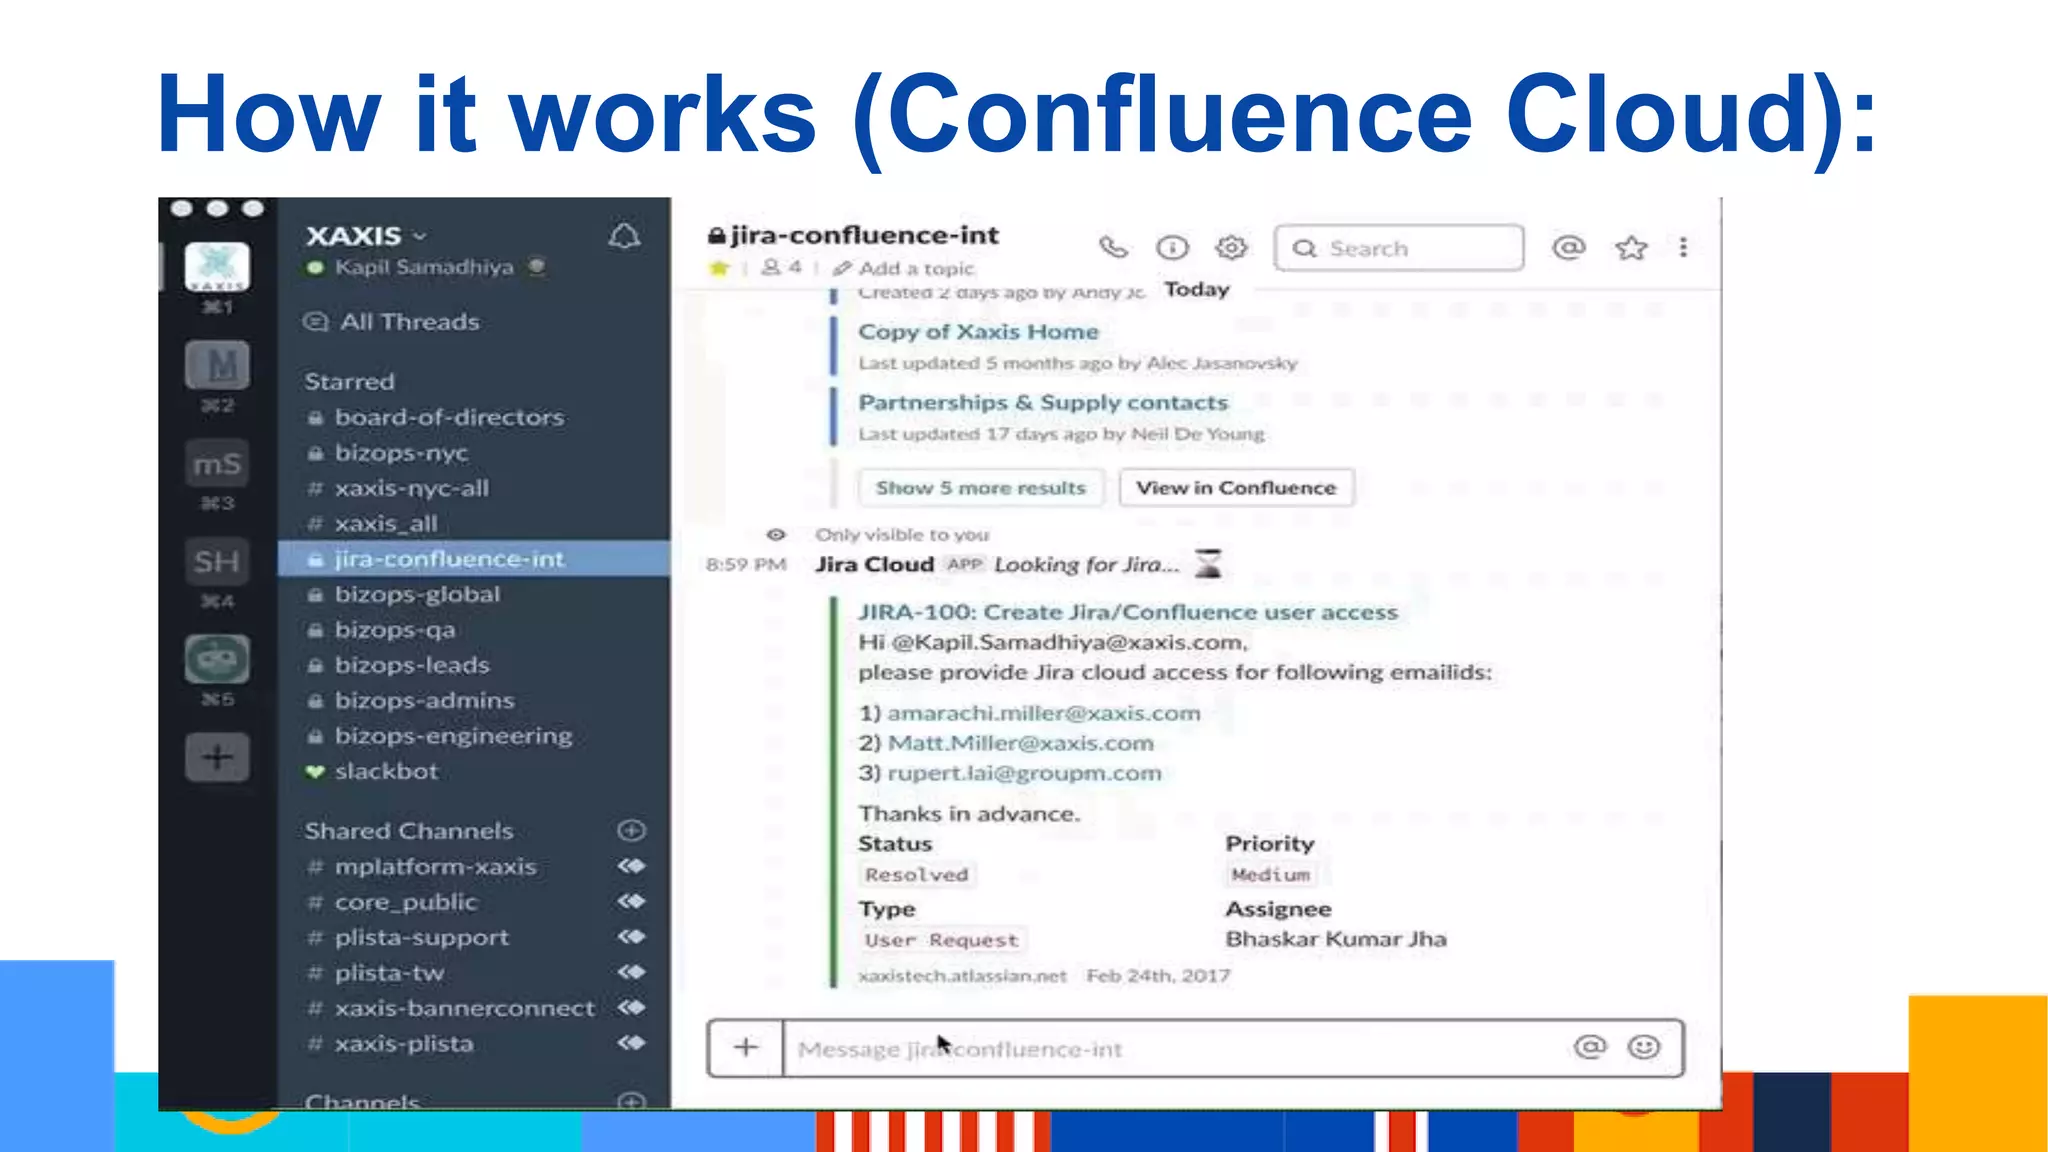Click the Jira Cloud app name
Image resolution: width=2048 pixels, height=1152 pixels.
pos(874,564)
